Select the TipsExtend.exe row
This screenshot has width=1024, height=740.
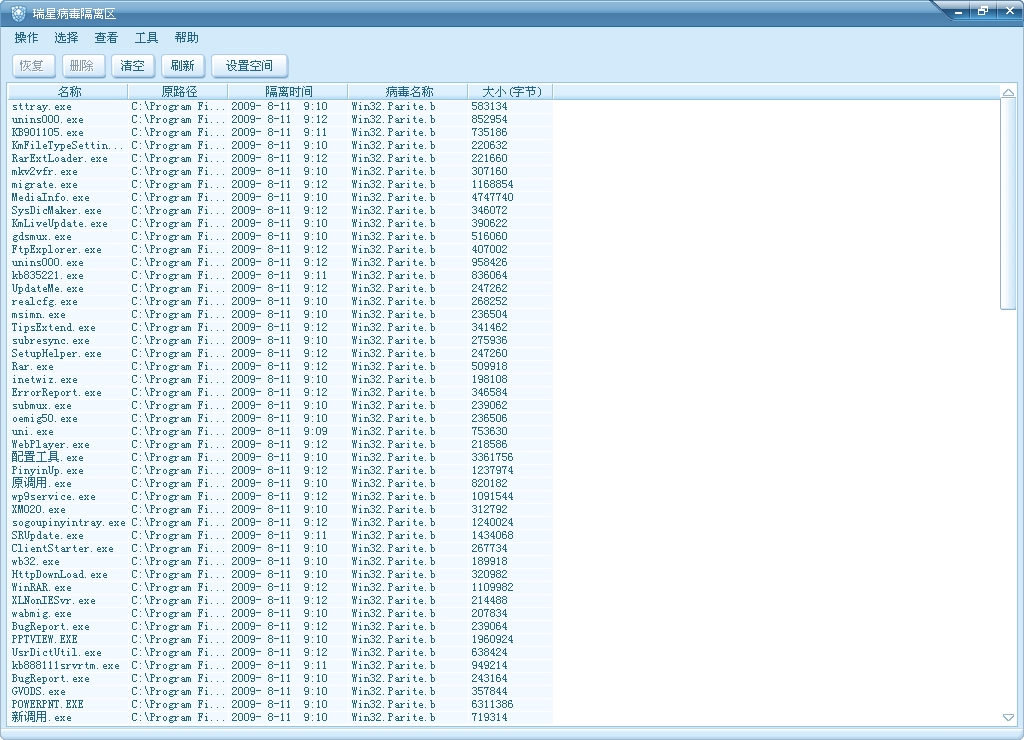tap(281, 327)
